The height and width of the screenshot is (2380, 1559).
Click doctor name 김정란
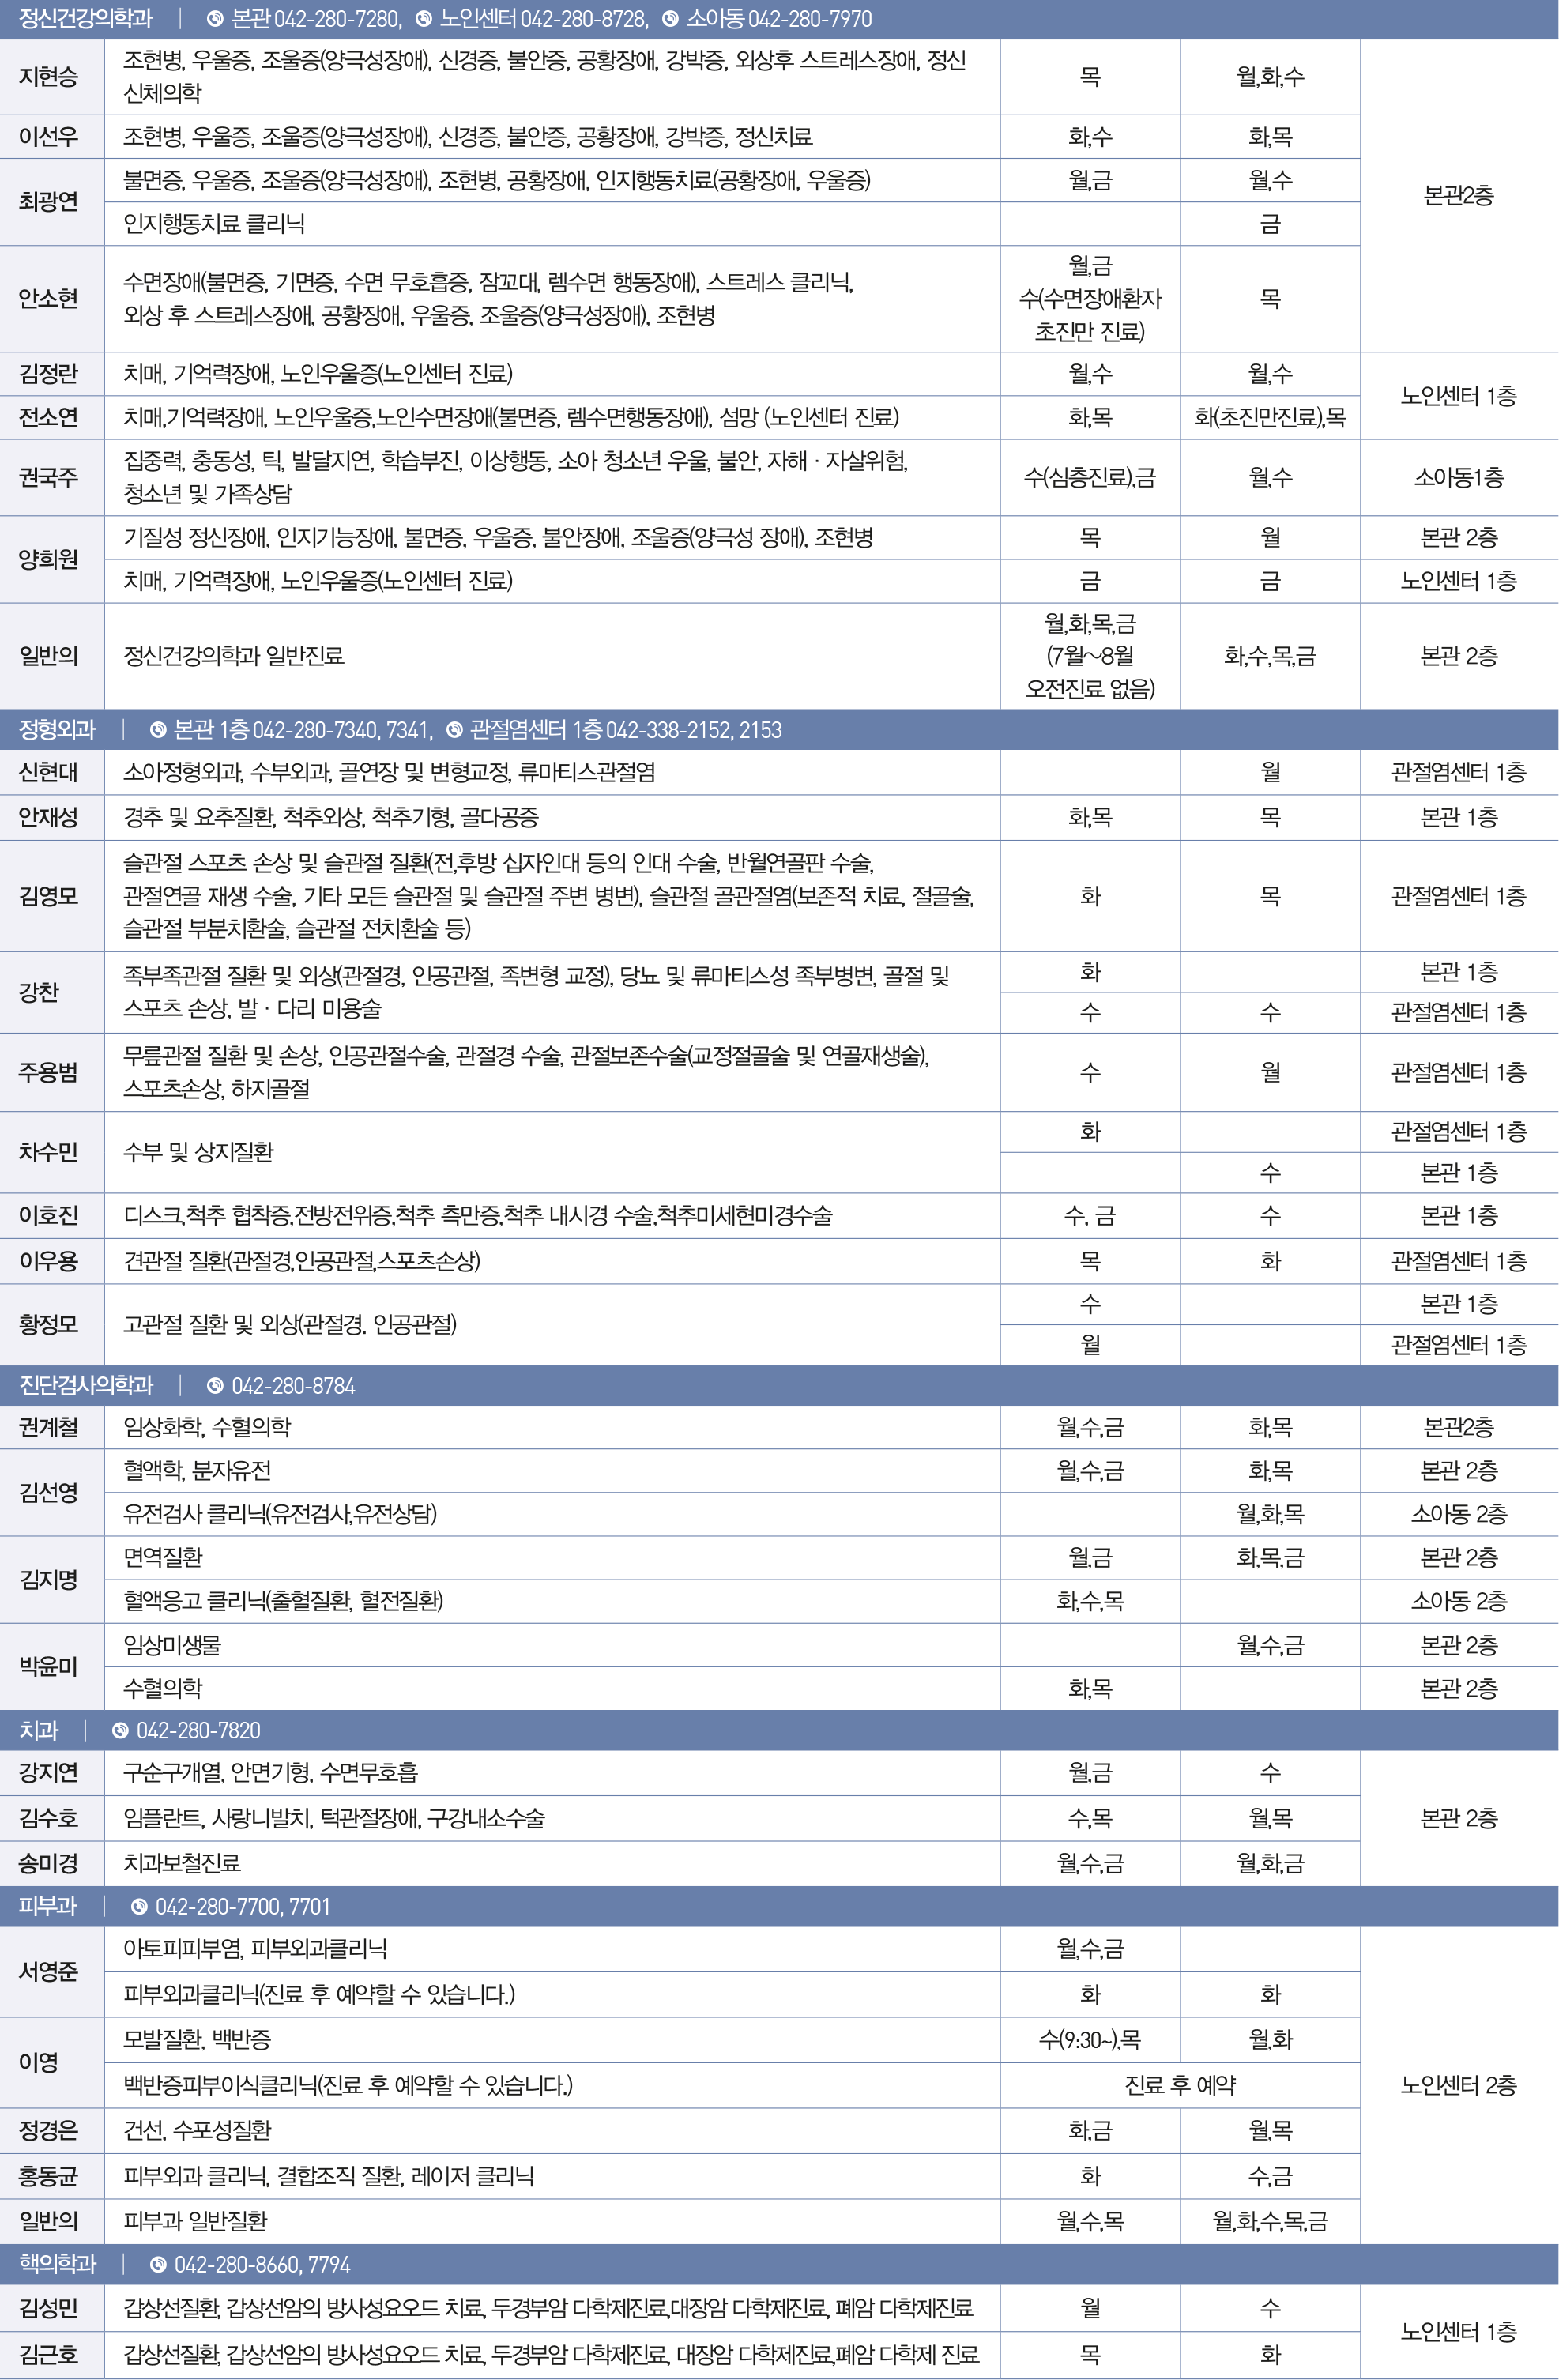tap(48, 374)
